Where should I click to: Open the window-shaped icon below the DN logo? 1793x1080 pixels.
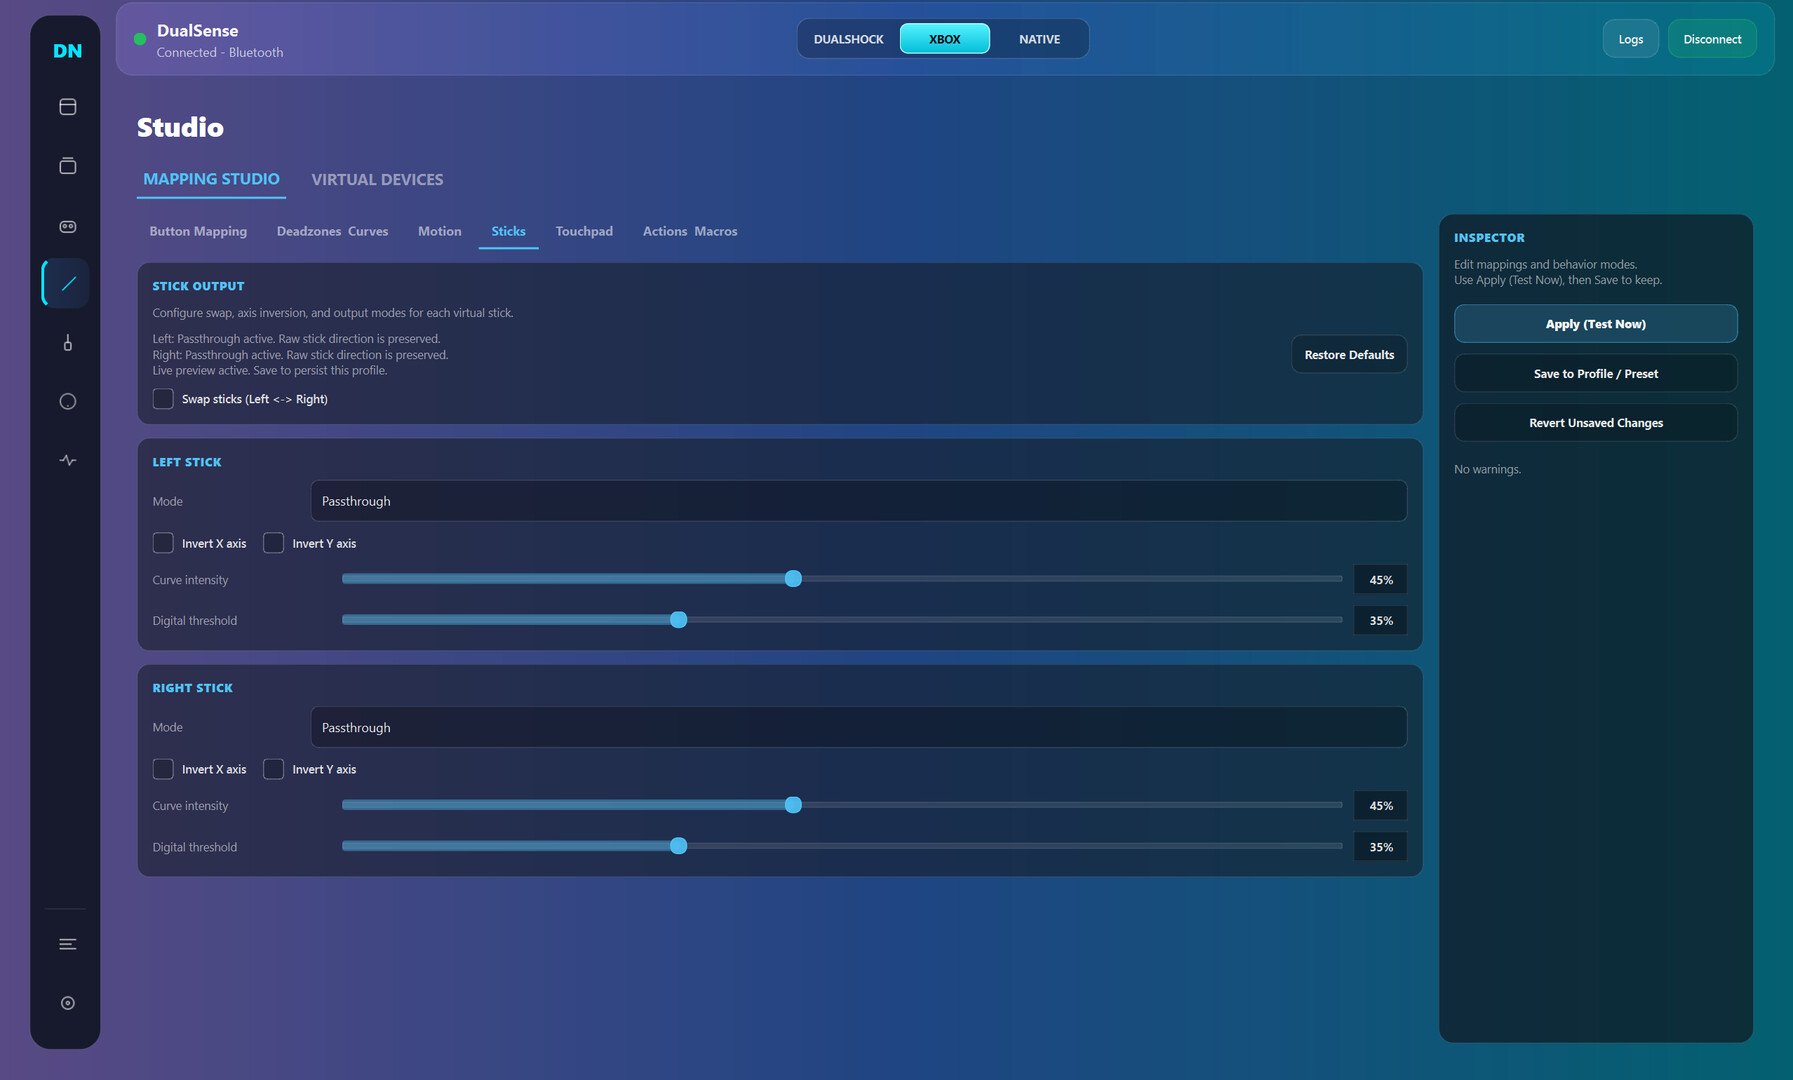click(67, 107)
